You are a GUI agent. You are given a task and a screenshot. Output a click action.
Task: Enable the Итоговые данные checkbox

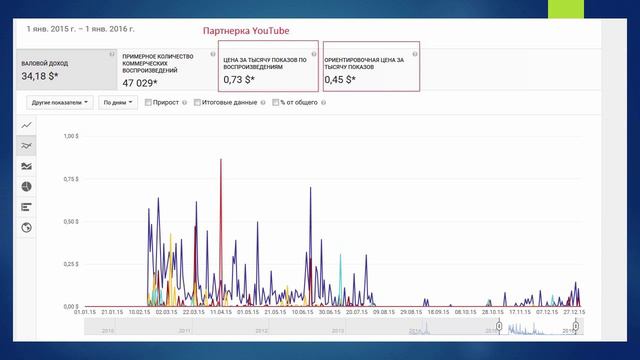click(197, 102)
